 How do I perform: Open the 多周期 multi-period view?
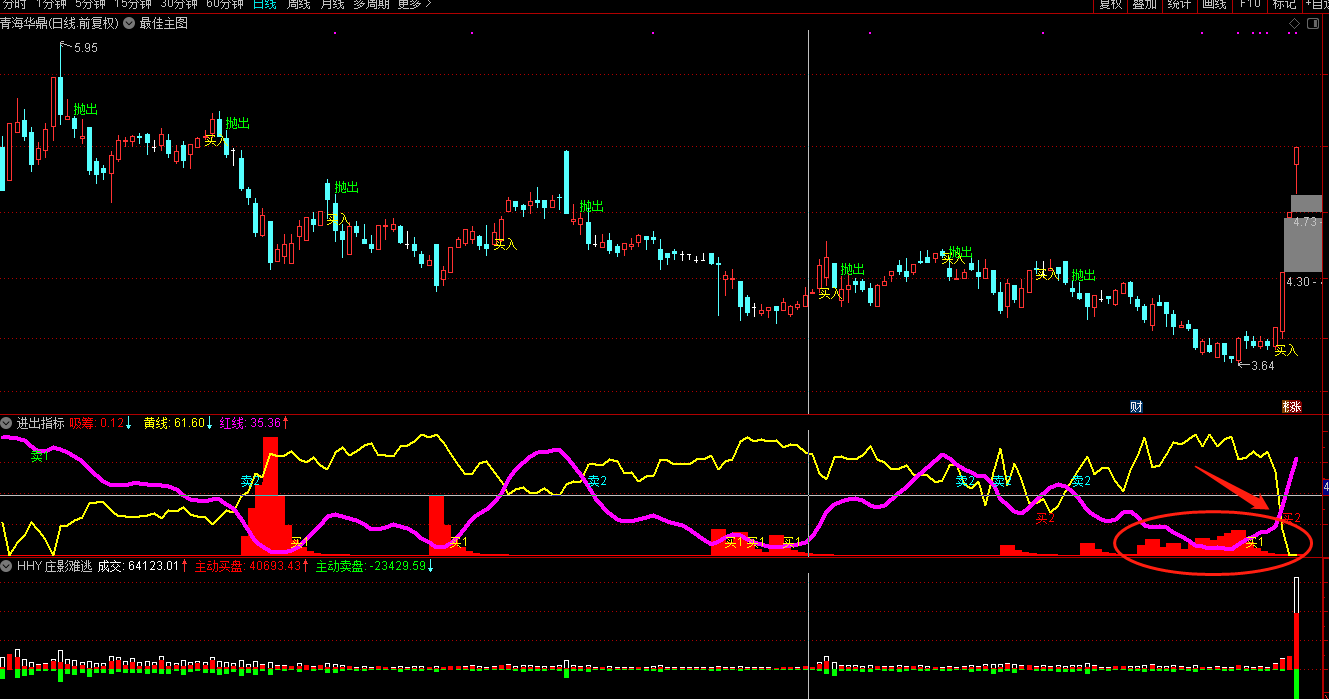point(371,4)
